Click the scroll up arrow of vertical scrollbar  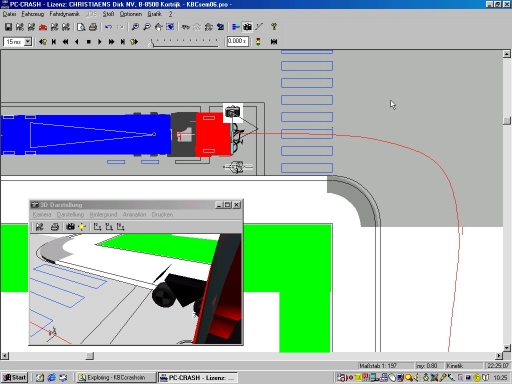[x=507, y=54]
